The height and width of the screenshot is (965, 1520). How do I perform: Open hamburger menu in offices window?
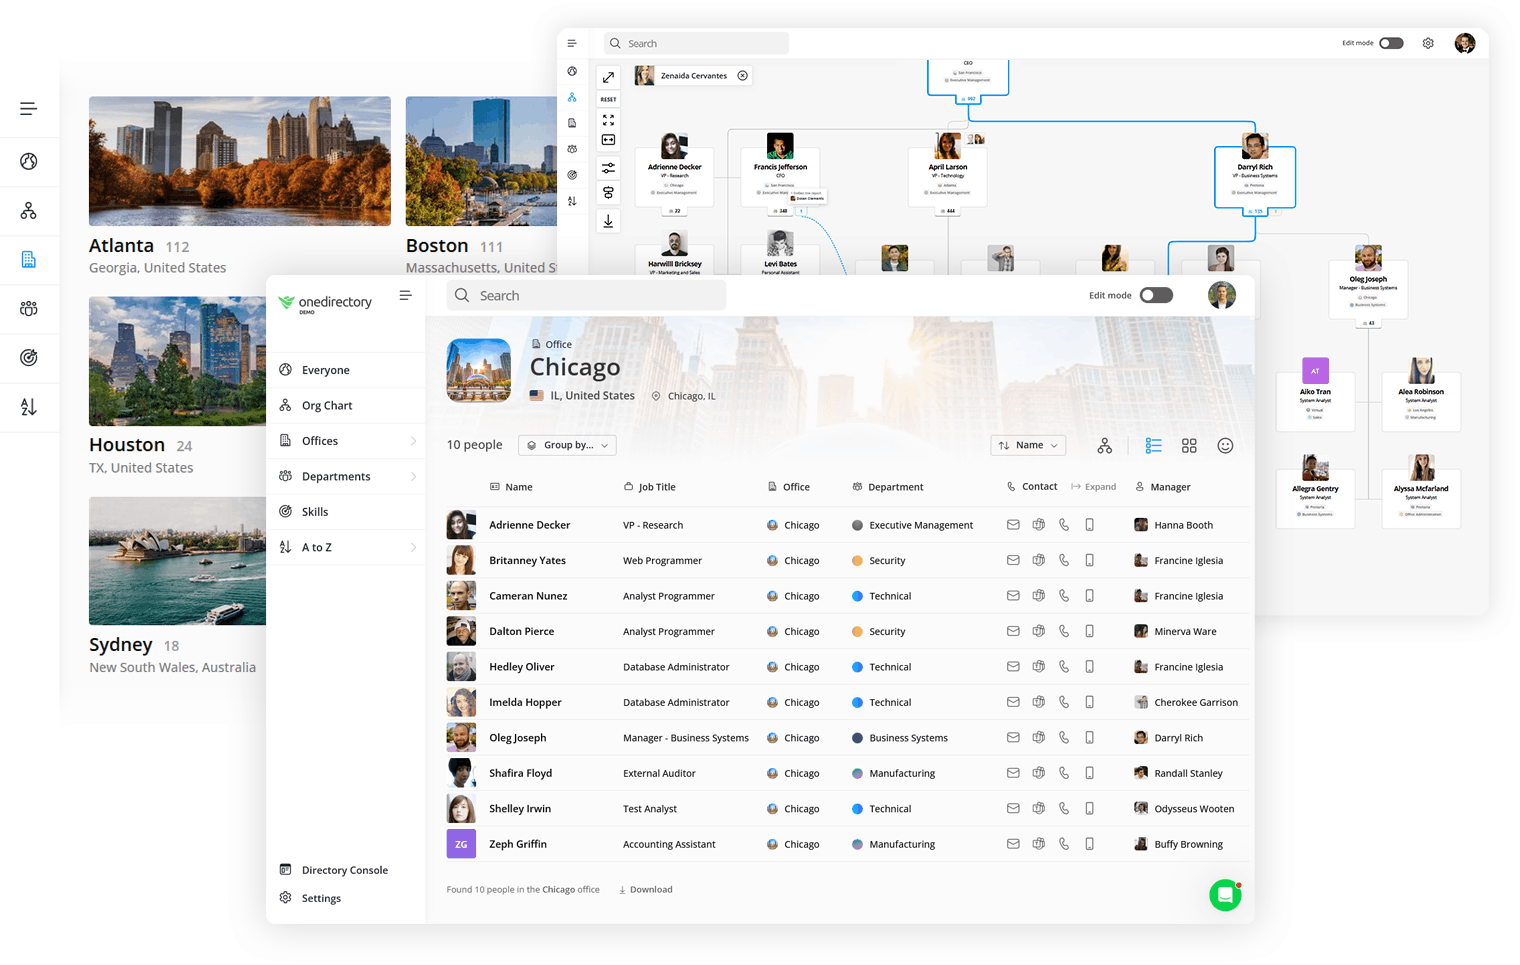29,108
